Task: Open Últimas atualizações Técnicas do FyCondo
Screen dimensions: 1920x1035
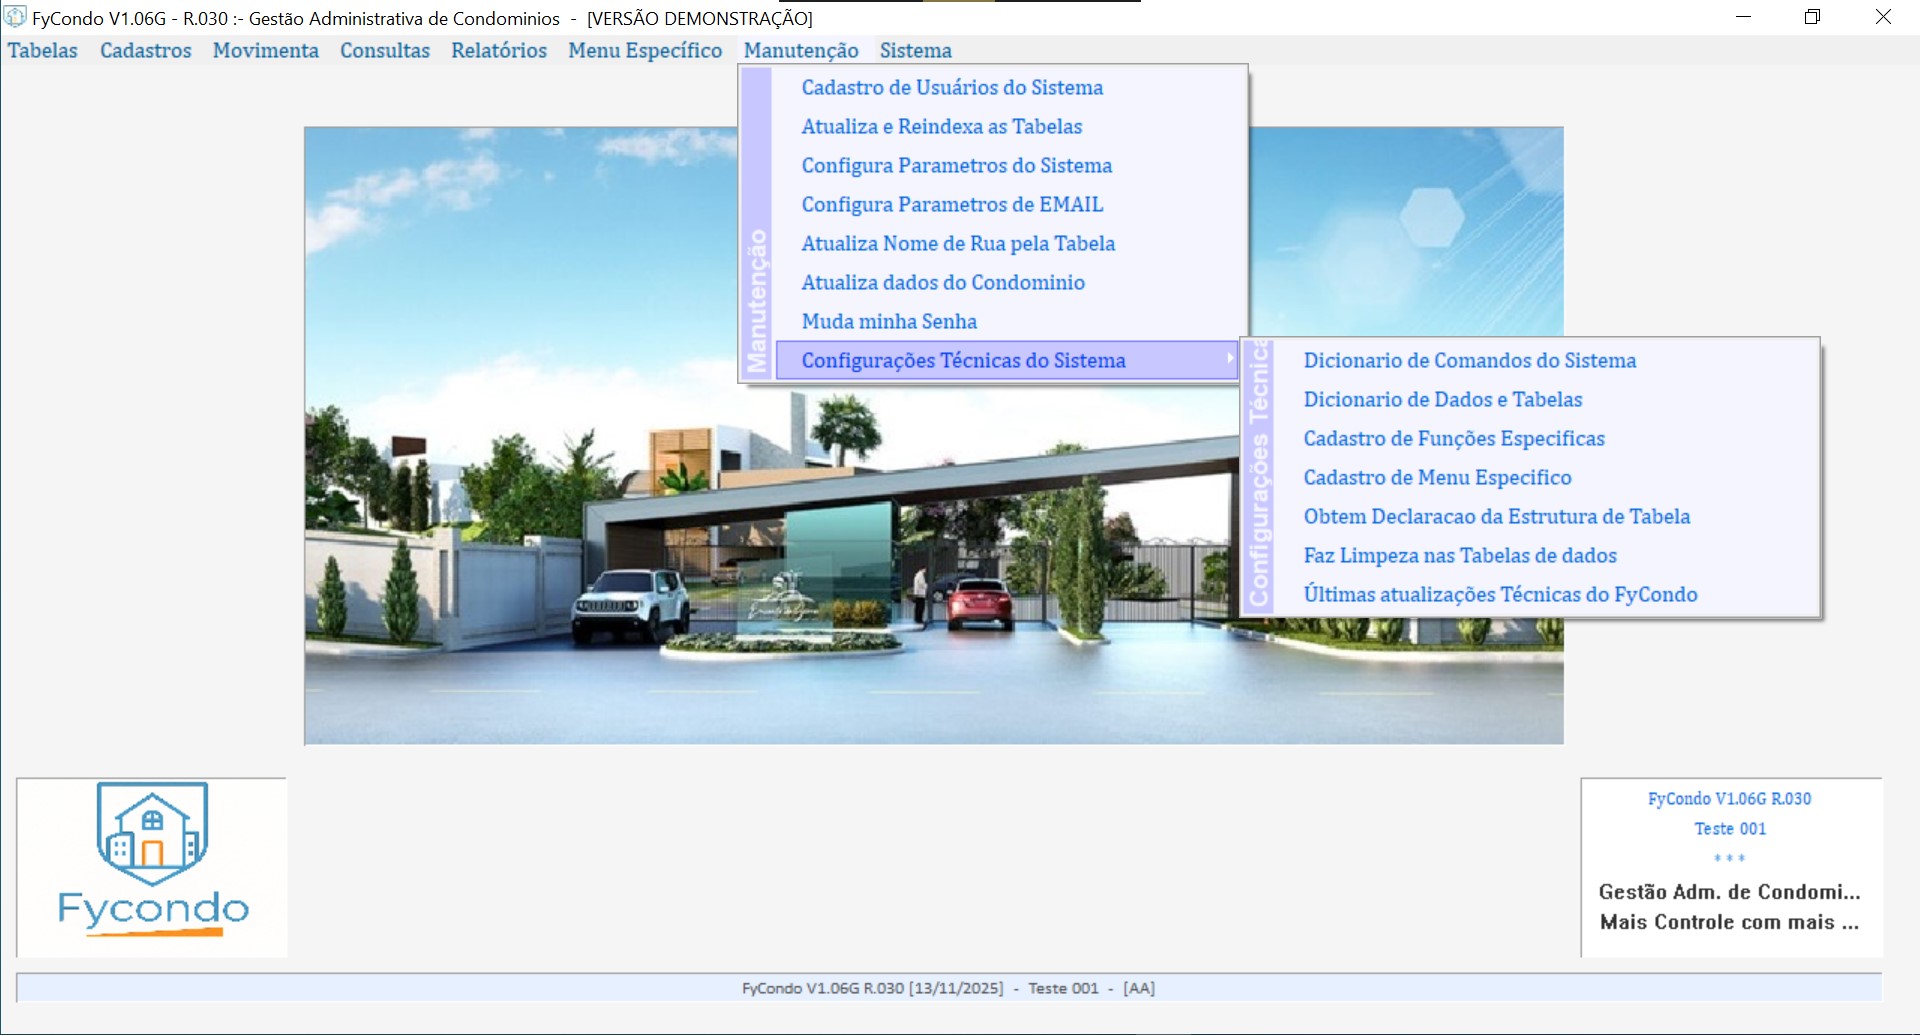Action: [1499, 594]
